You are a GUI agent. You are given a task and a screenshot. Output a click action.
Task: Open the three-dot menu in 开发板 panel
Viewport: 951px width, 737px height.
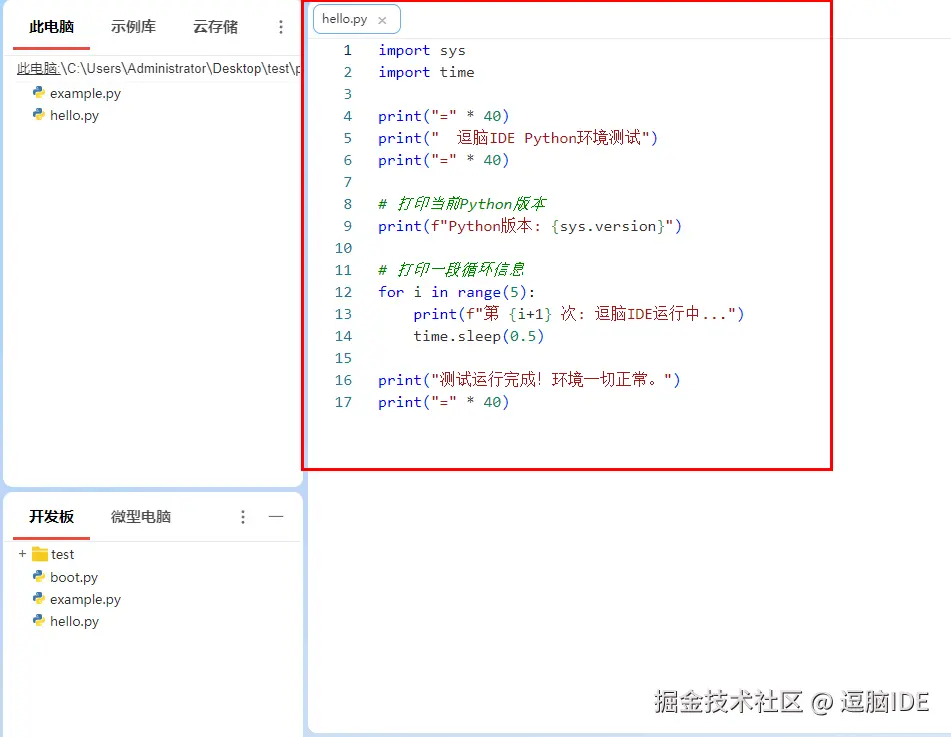(x=243, y=517)
